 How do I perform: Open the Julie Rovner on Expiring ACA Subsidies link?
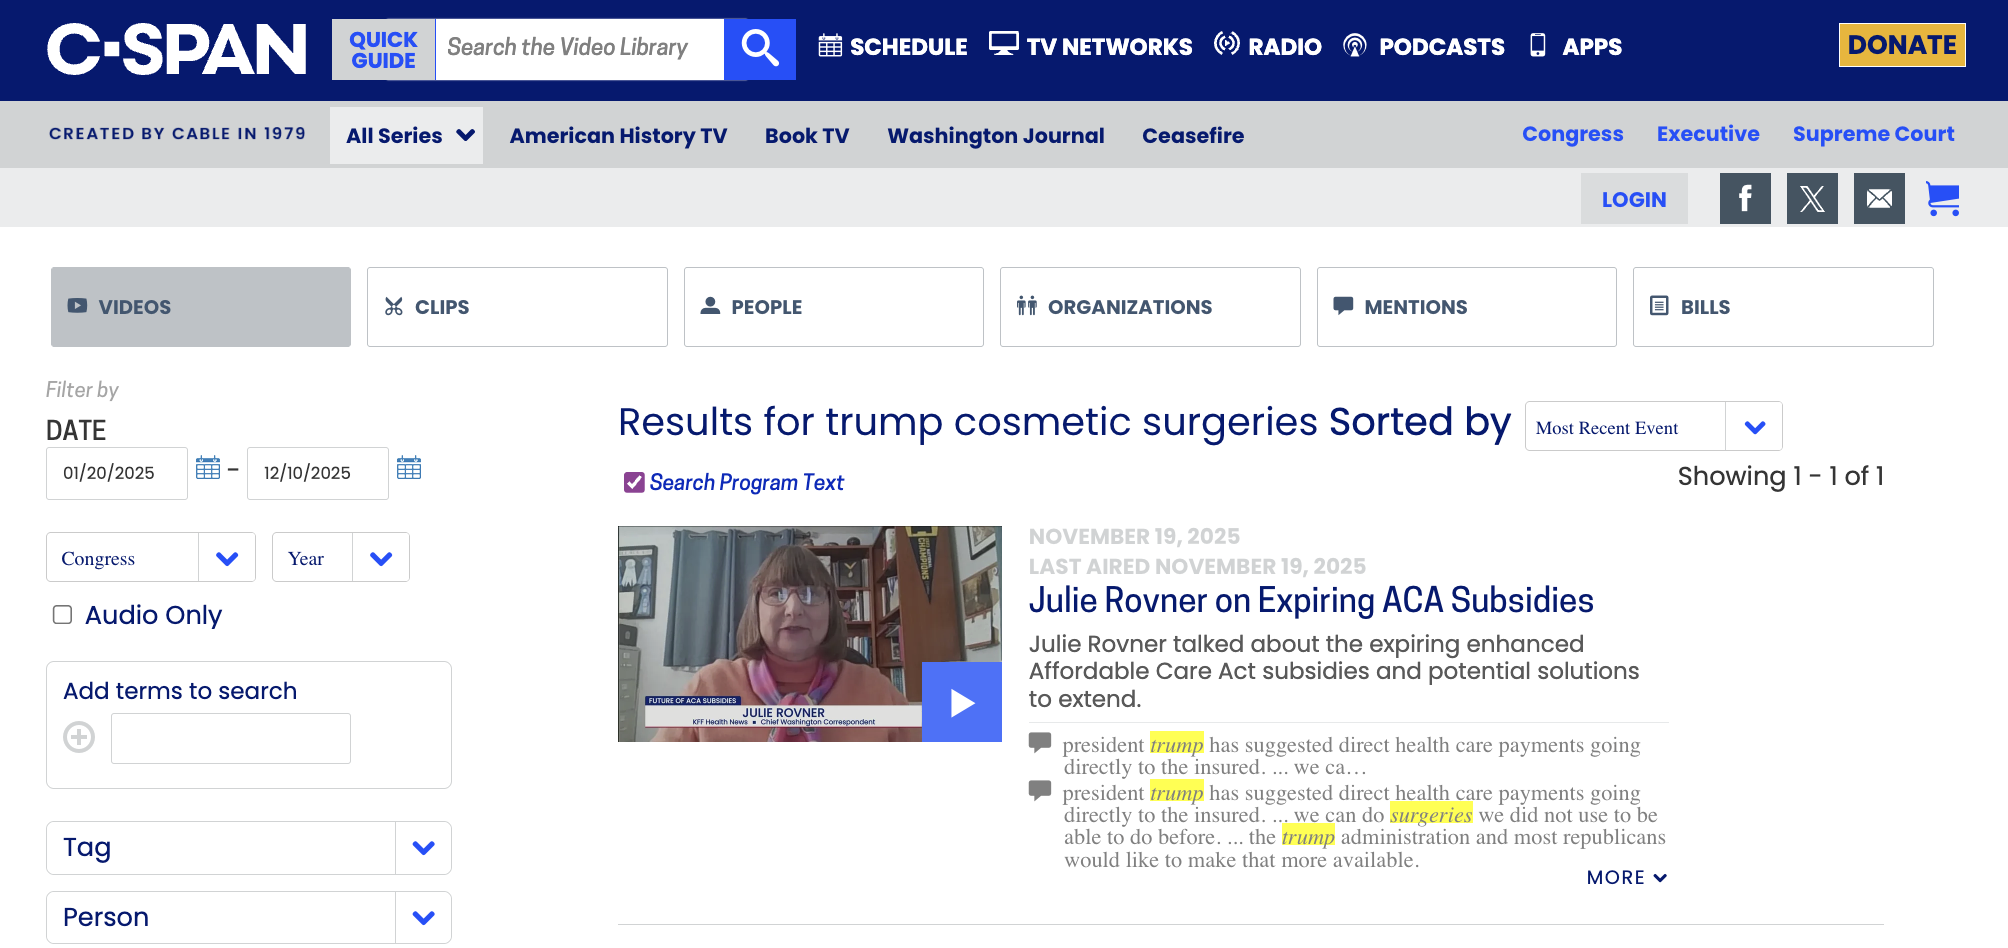pyautogui.click(x=1310, y=601)
